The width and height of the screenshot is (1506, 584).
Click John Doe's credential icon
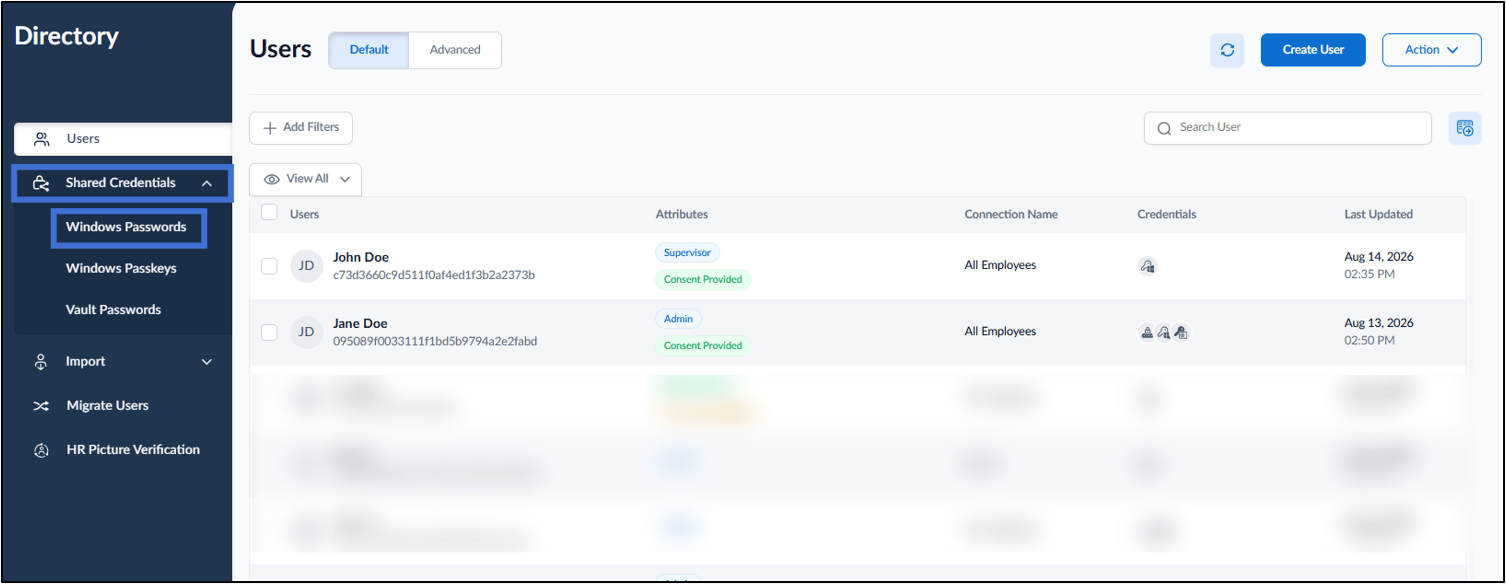coord(1147,266)
